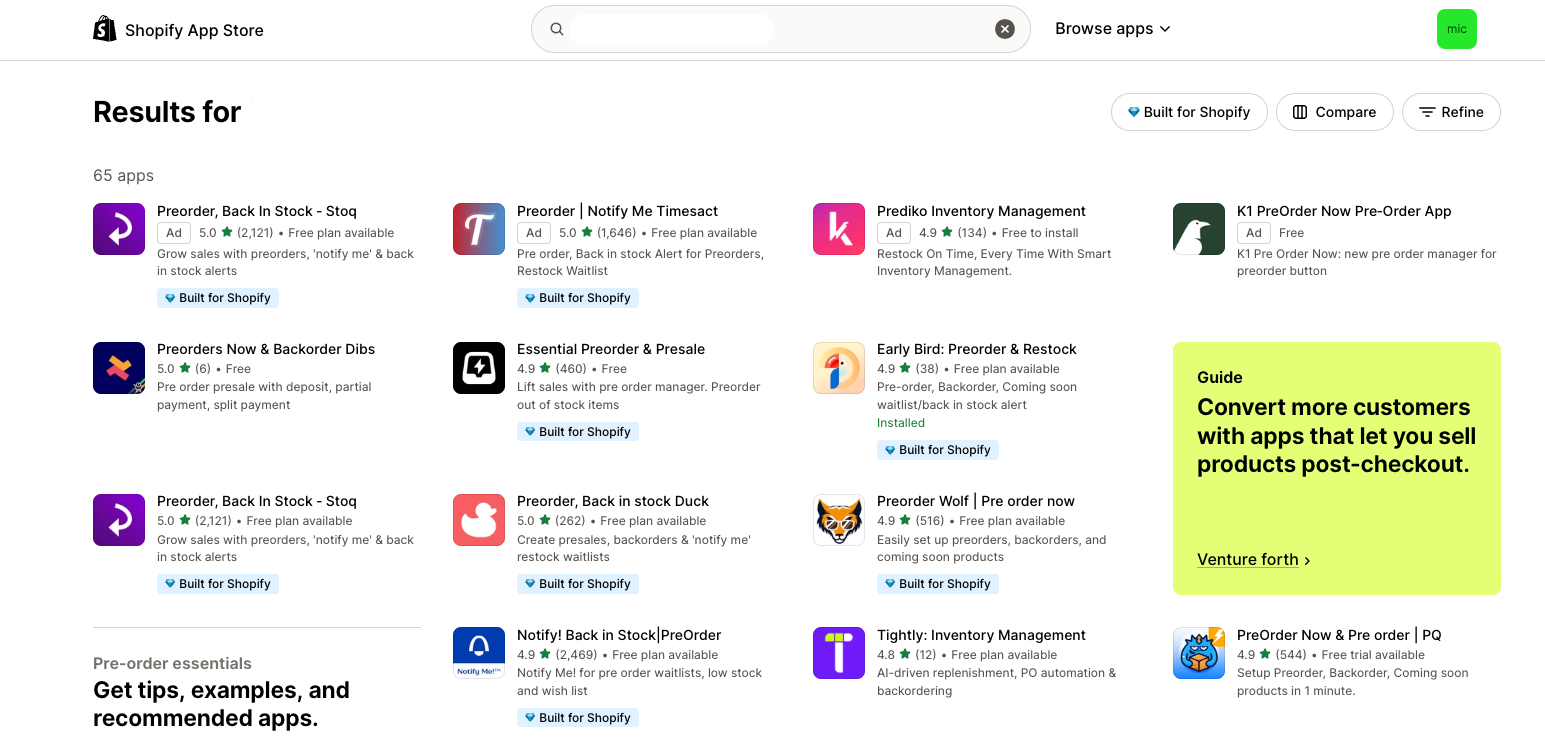Open K1 PreOrder Now Pre-Order App title
1545x751 pixels.
point(1344,211)
